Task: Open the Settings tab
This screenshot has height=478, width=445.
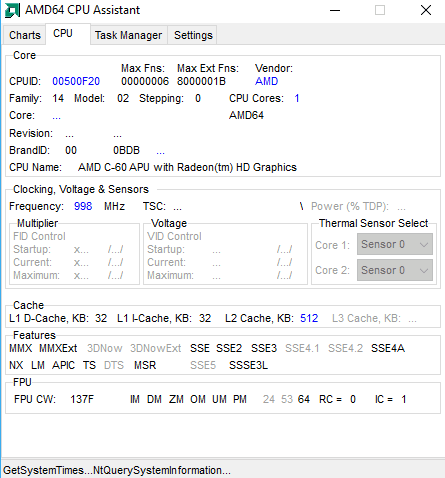Action: pyautogui.click(x=193, y=35)
